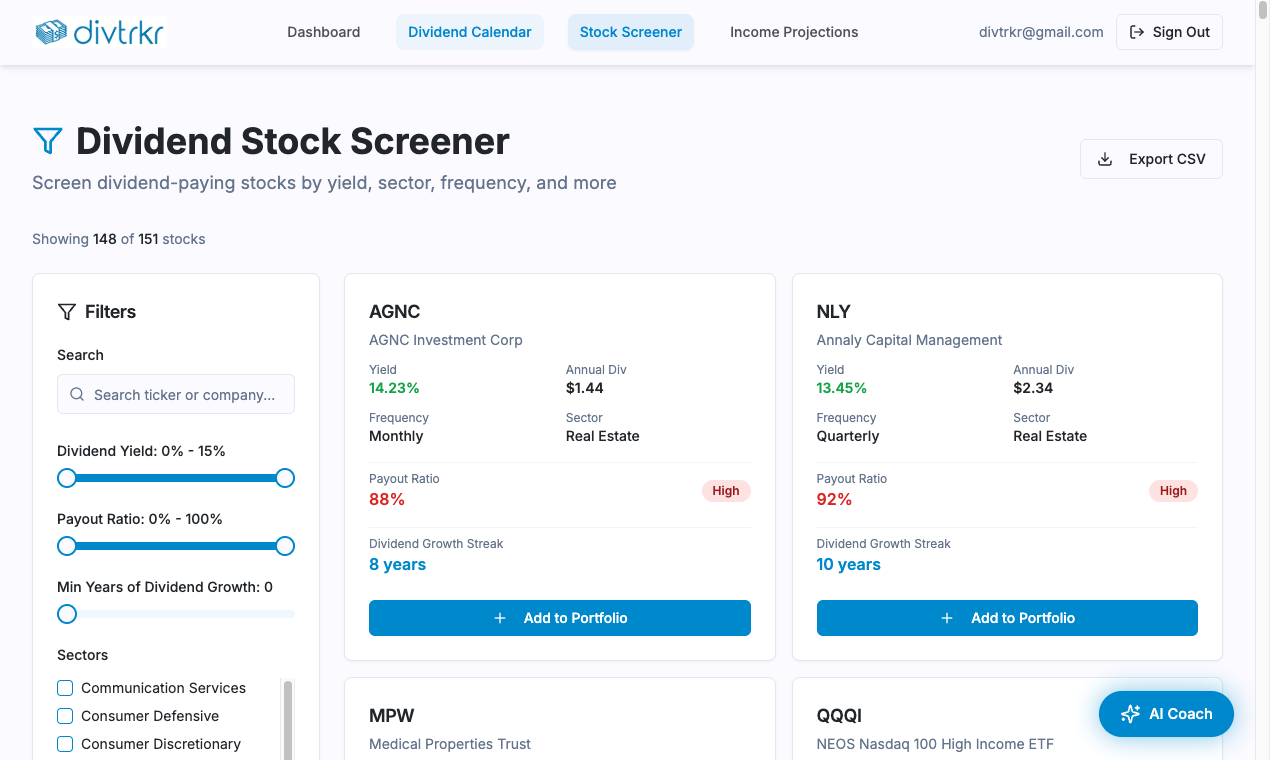This screenshot has height=760, width=1270.
Task: Click the sign-out arrow icon
Action: [1138, 31]
